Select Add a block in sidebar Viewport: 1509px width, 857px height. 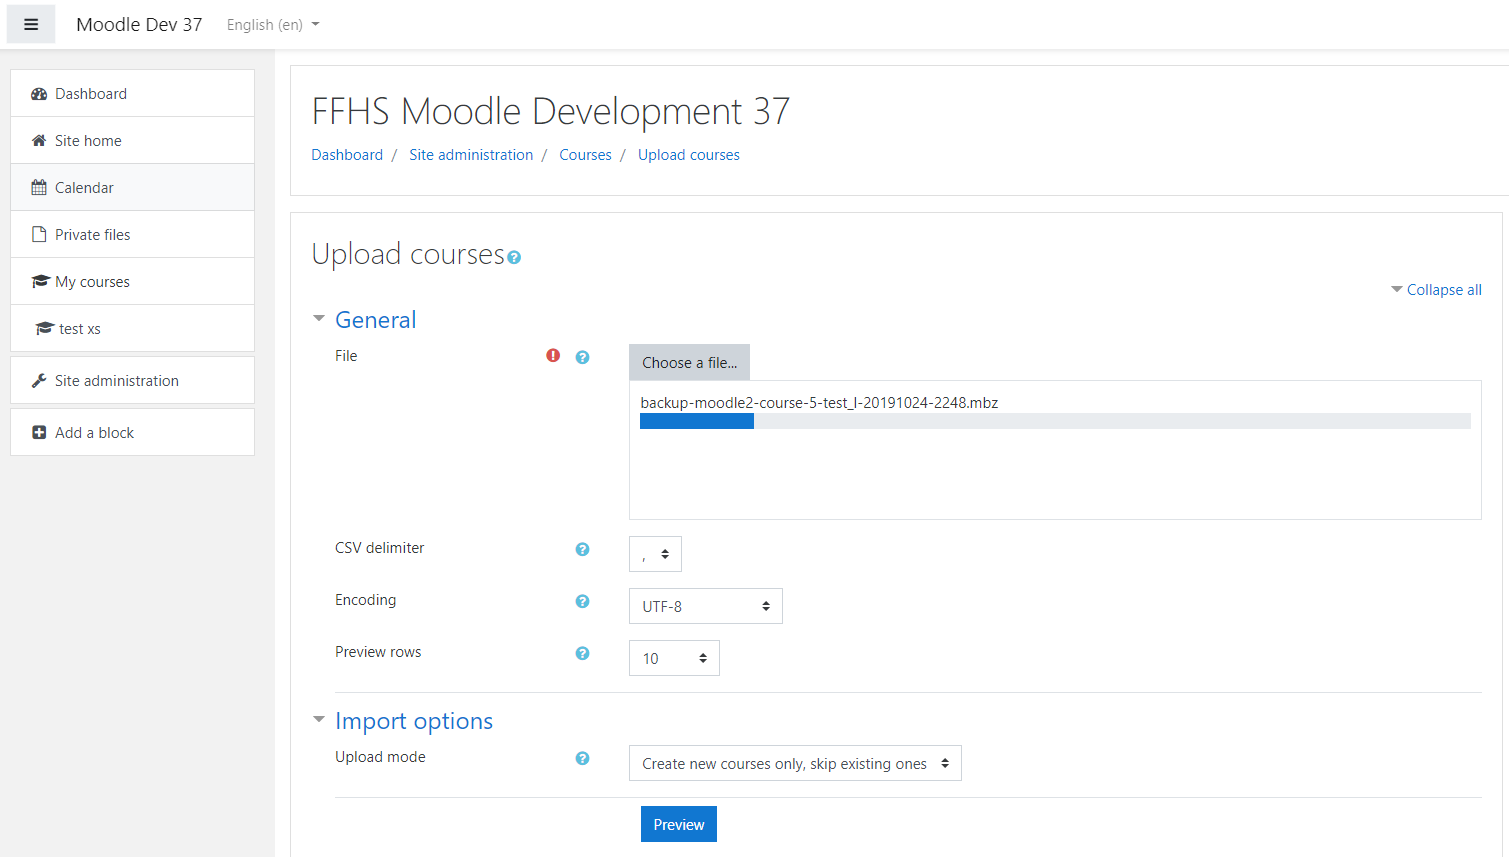click(x=132, y=433)
